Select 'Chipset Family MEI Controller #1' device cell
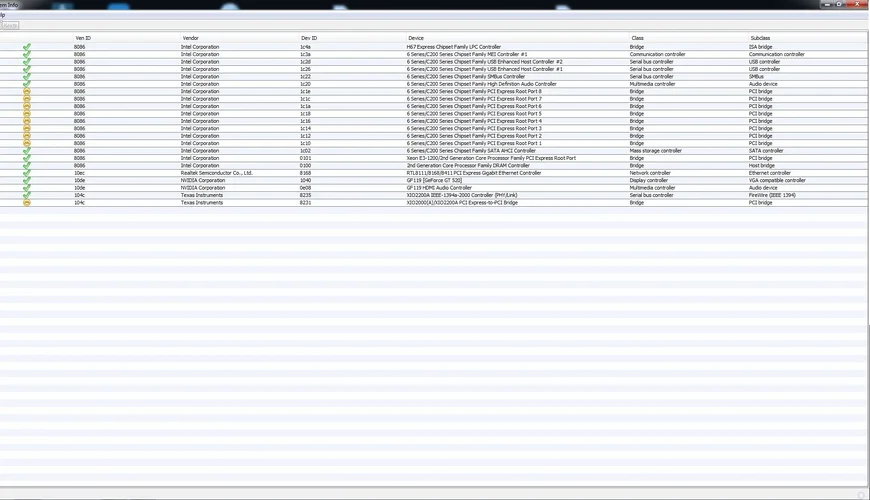870x500 pixels. 467,54
